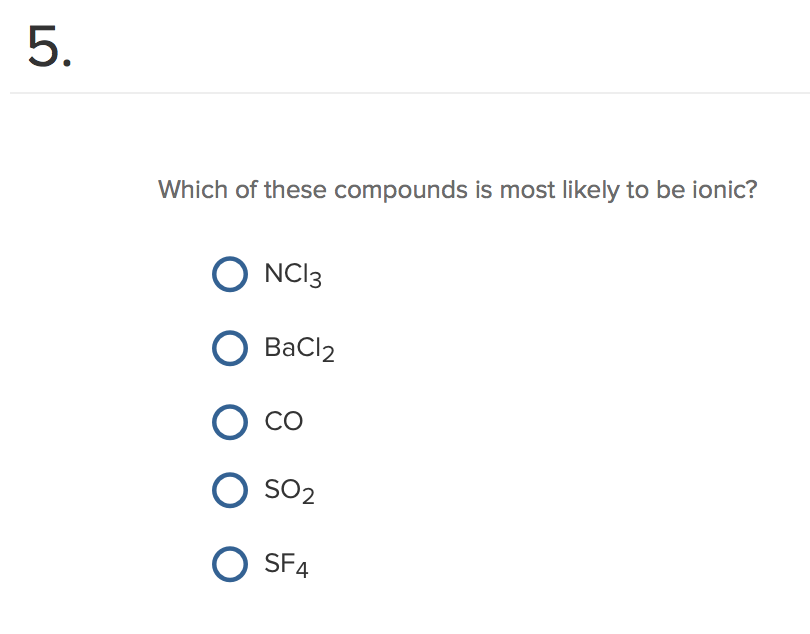The width and height of the screenshot is (810, 634).
Task: Click the circle next to BaCl2
Action: click(230, 348)
